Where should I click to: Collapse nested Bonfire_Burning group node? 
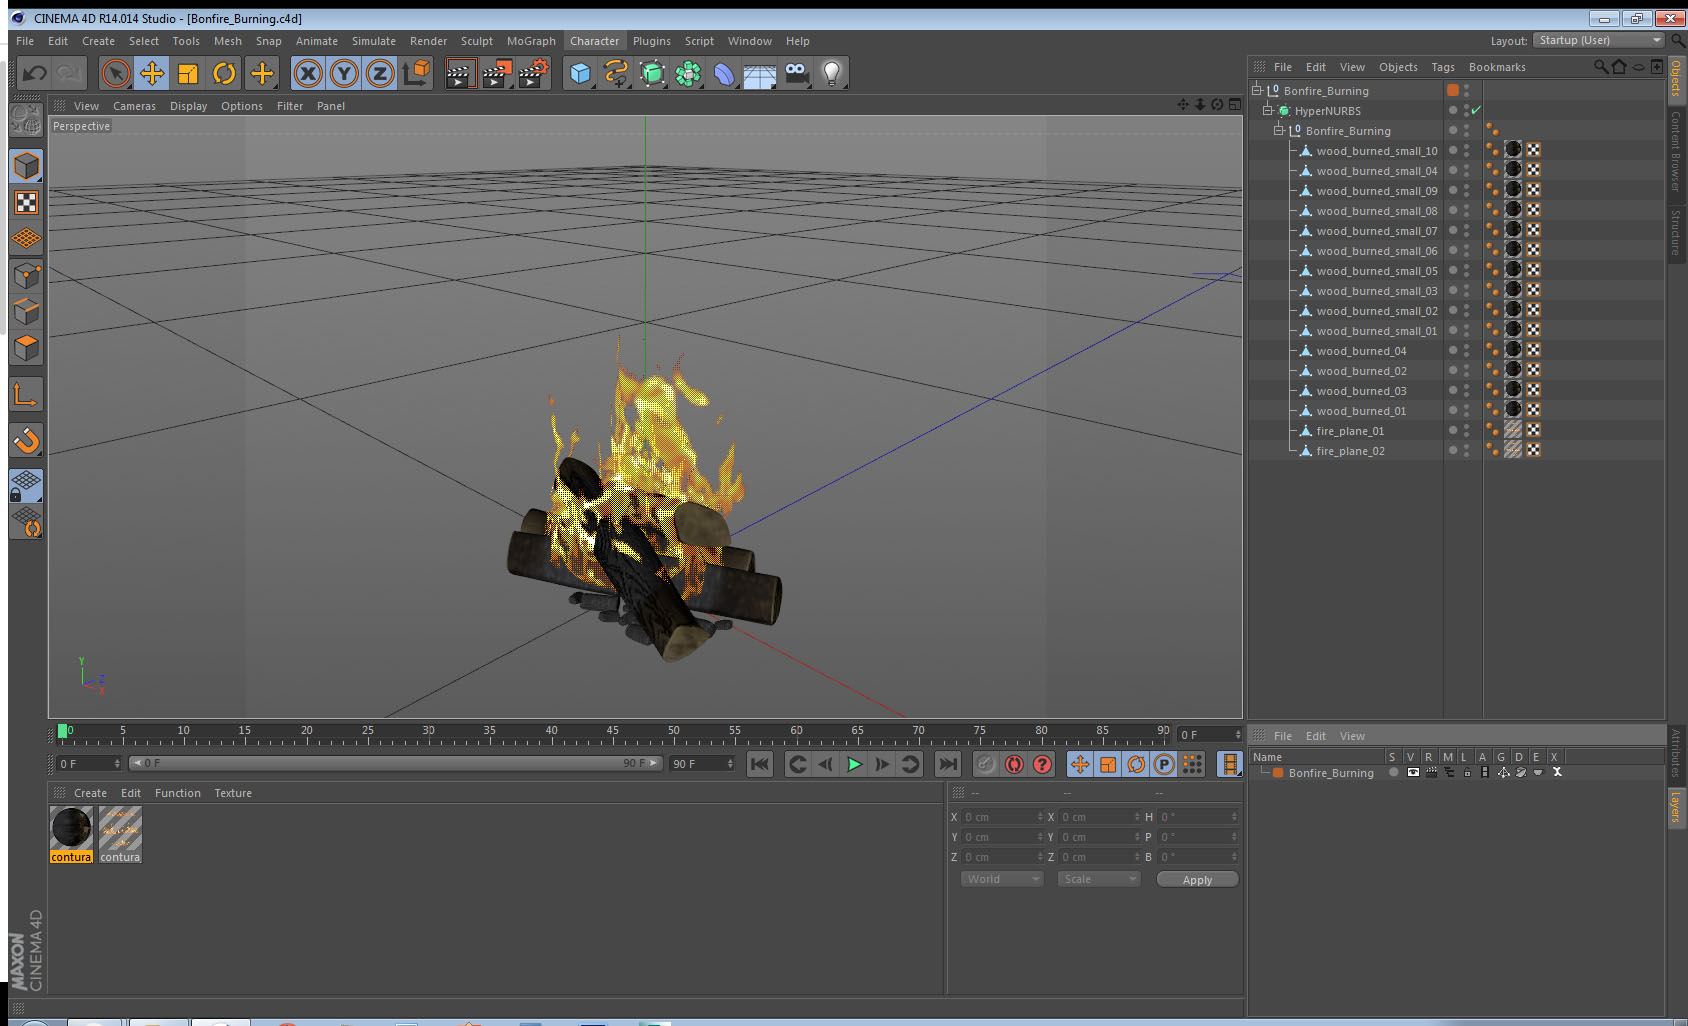(x=1279, y=130)
